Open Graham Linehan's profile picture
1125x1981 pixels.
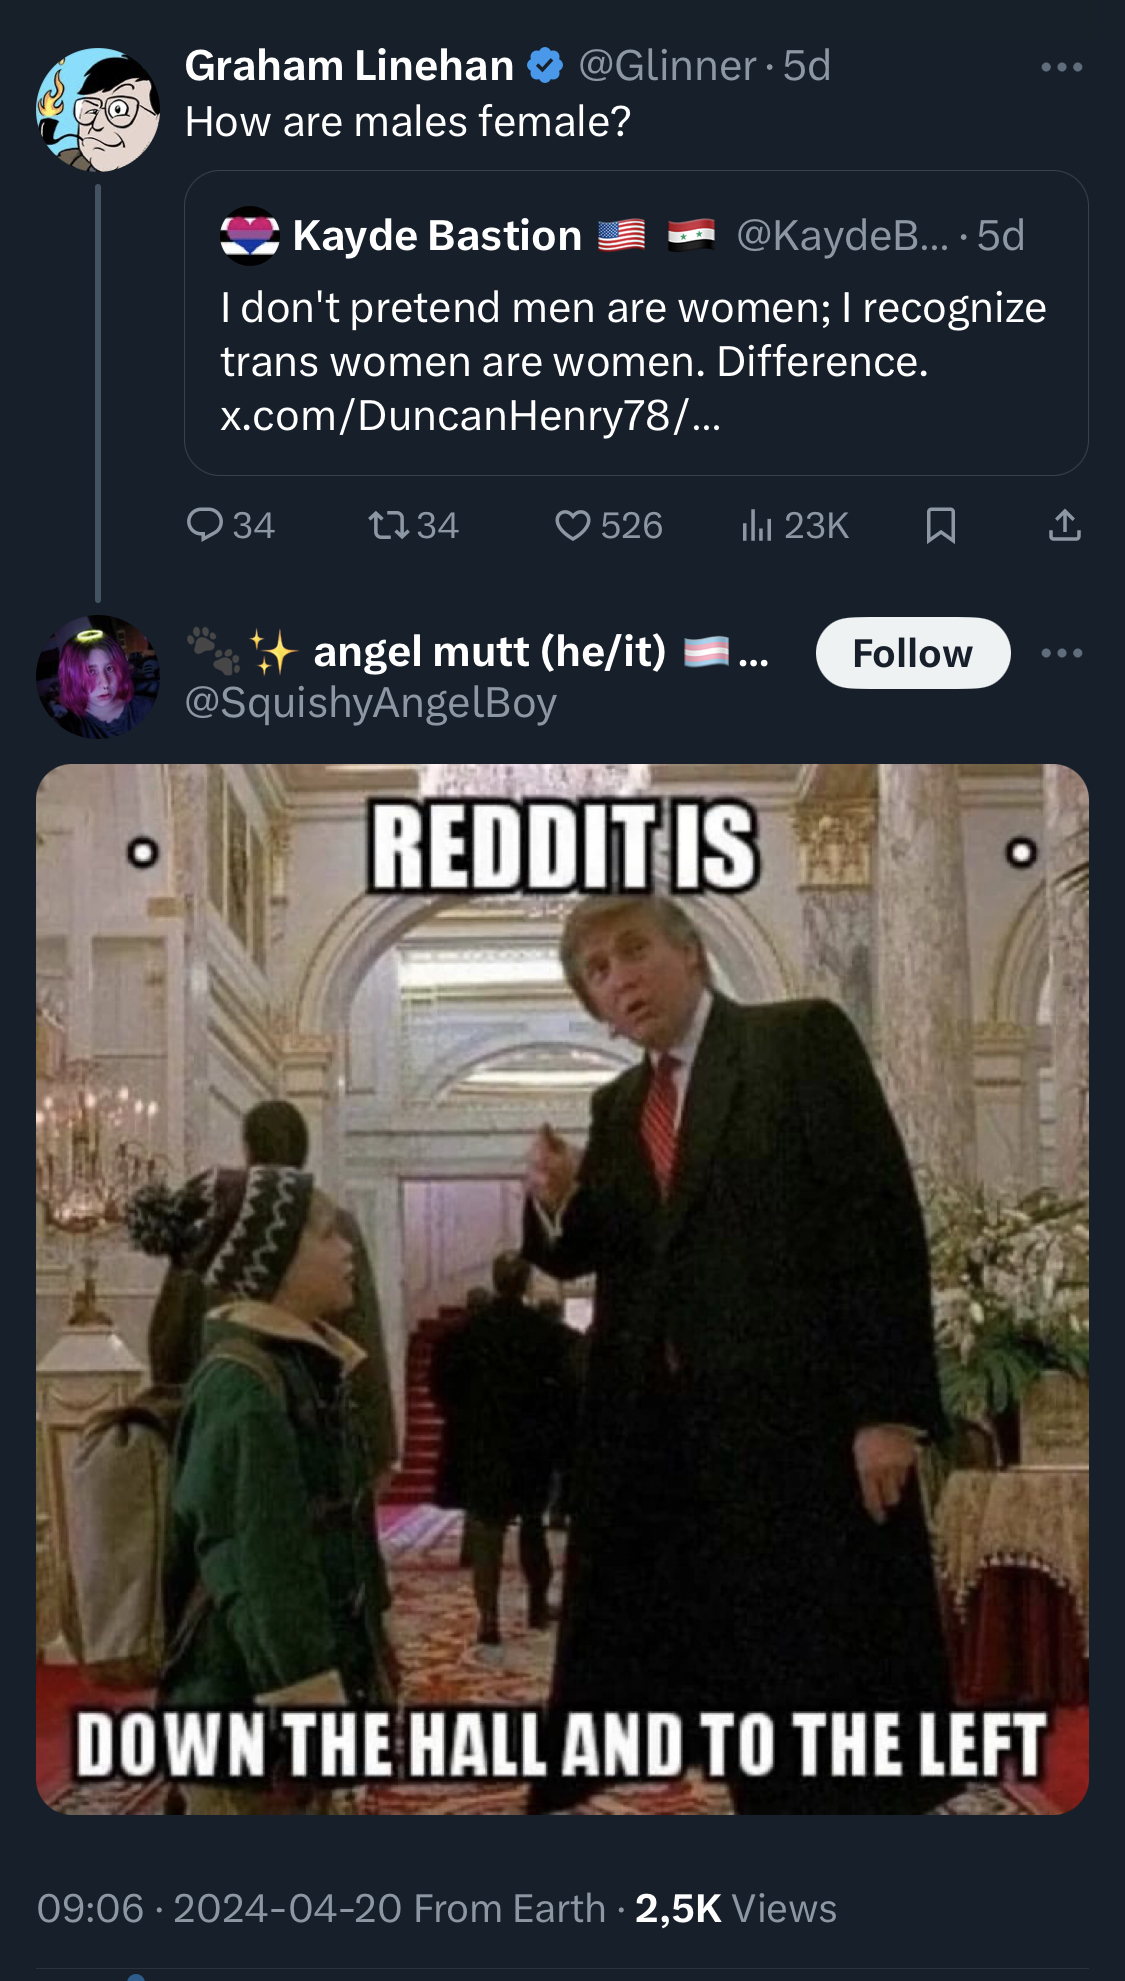point(98,110)
